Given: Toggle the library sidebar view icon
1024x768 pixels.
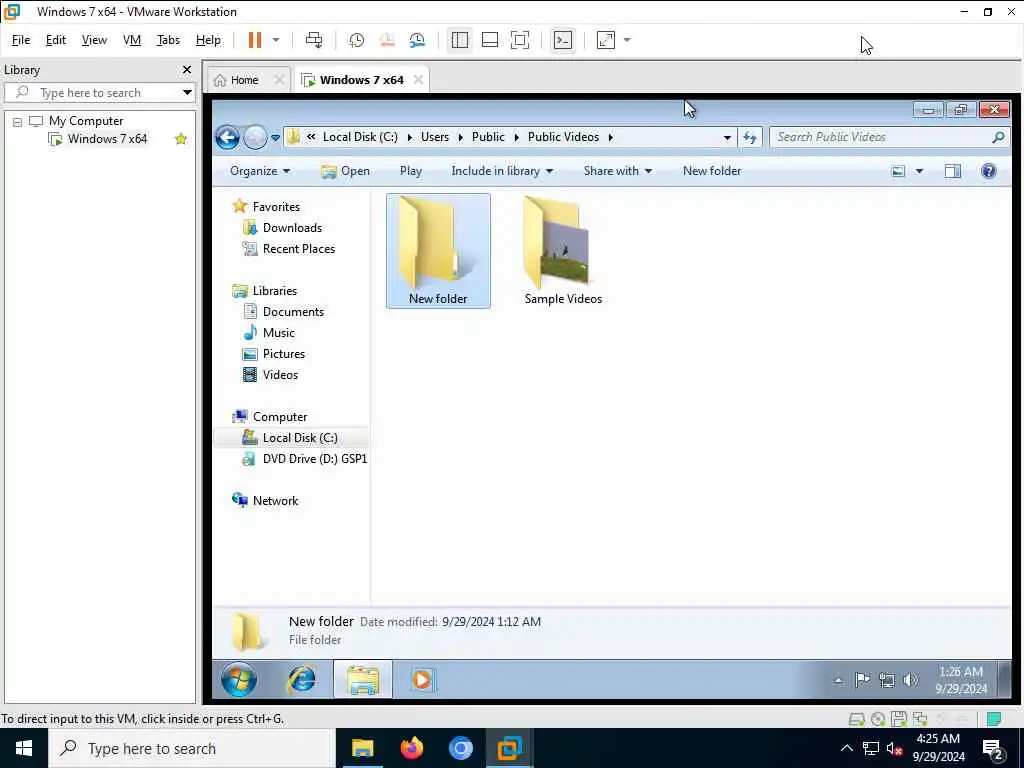Looking at the screenshot, I should tap(460, 40).
